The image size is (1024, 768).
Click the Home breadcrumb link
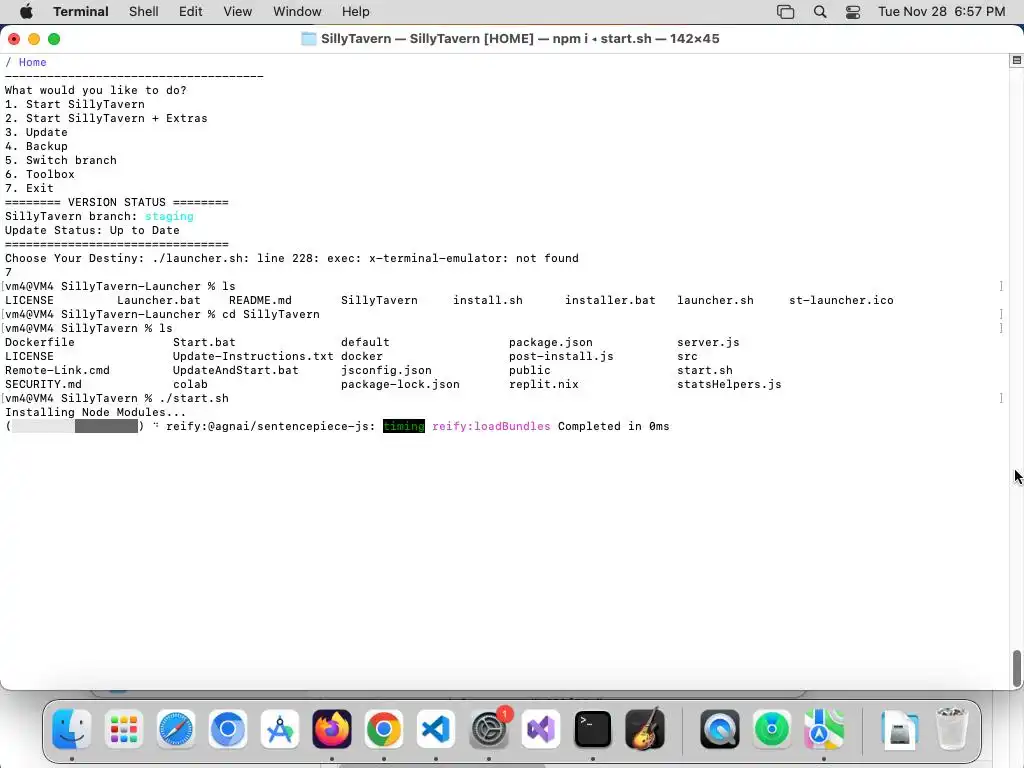point(33,62)
